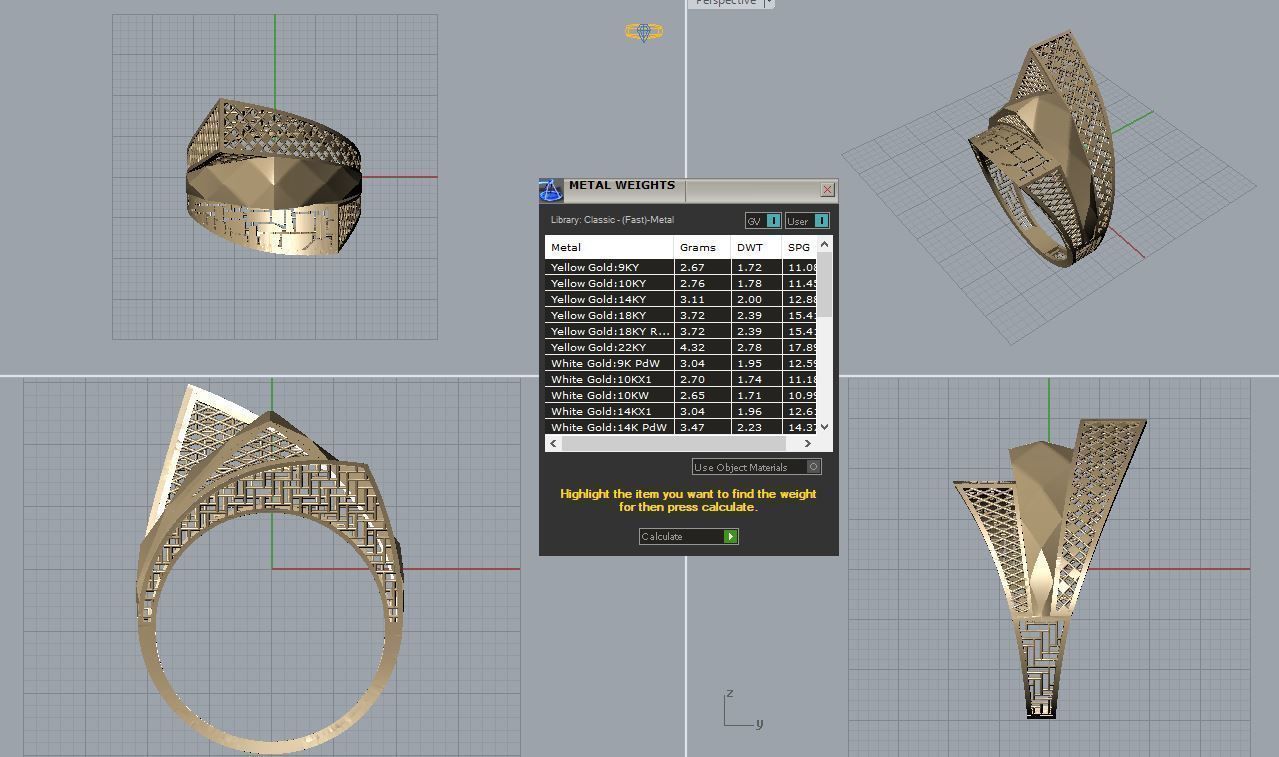The height and width of the screenshot is (757, 1279).
Task: Sort by the Grams column header
Action: (x=702, y=247)
